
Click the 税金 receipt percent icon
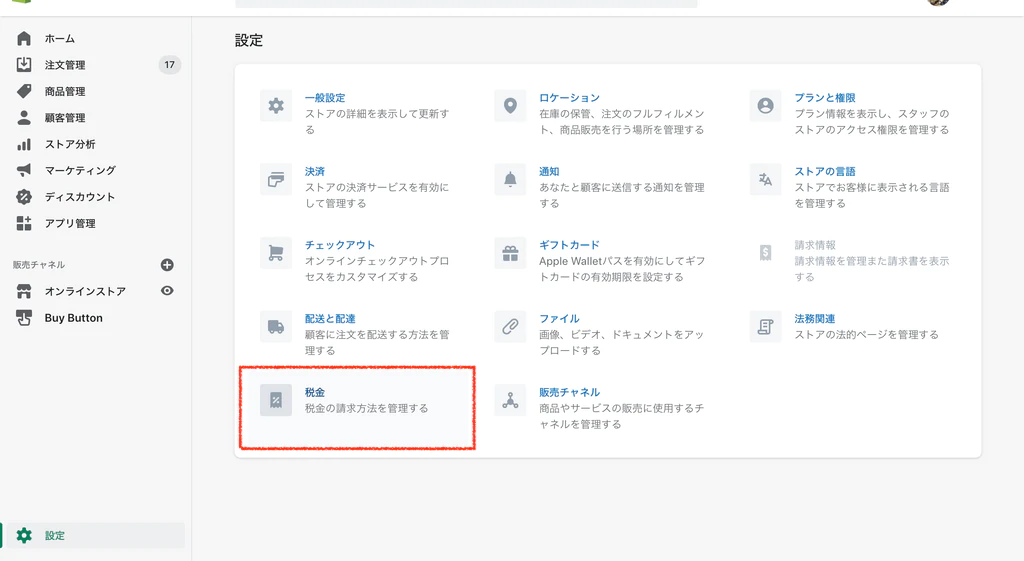point(276,400)
